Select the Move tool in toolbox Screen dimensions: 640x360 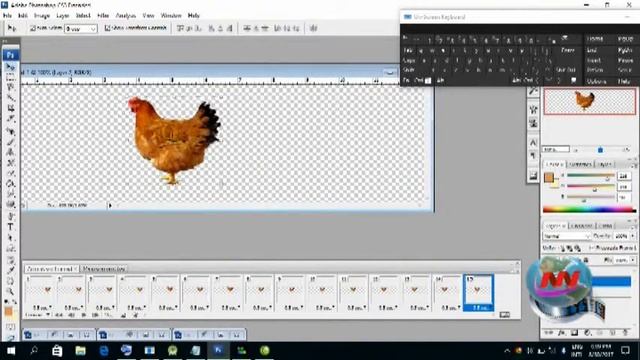pyautogui.click(x=11, y=67)
